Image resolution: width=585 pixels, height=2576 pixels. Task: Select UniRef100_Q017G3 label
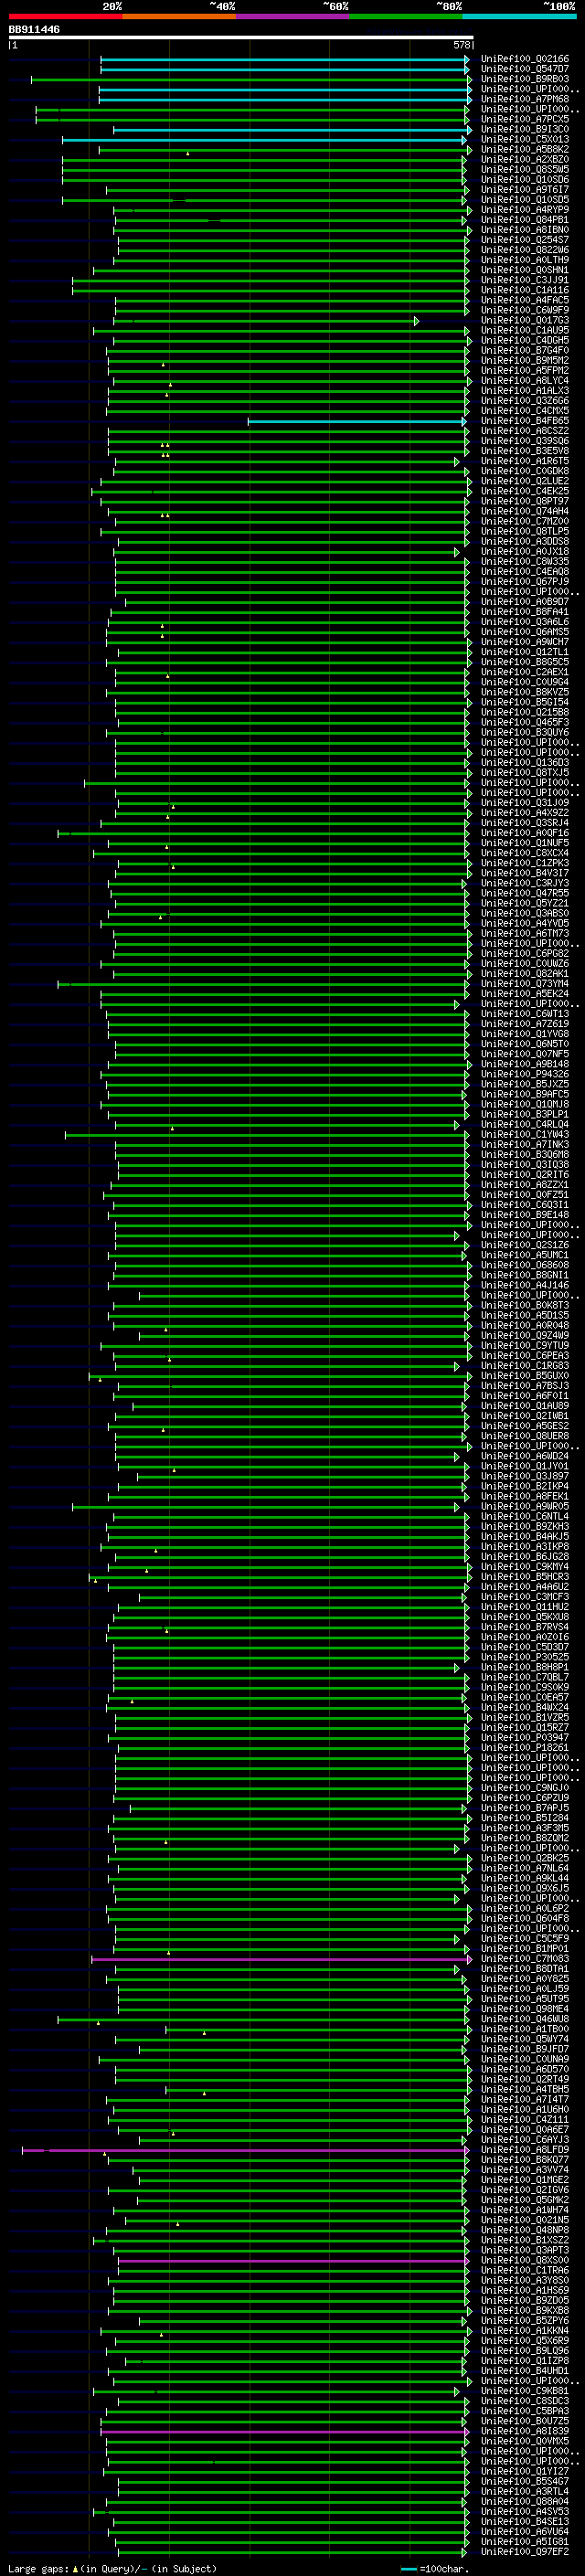(x=524, y=320)
